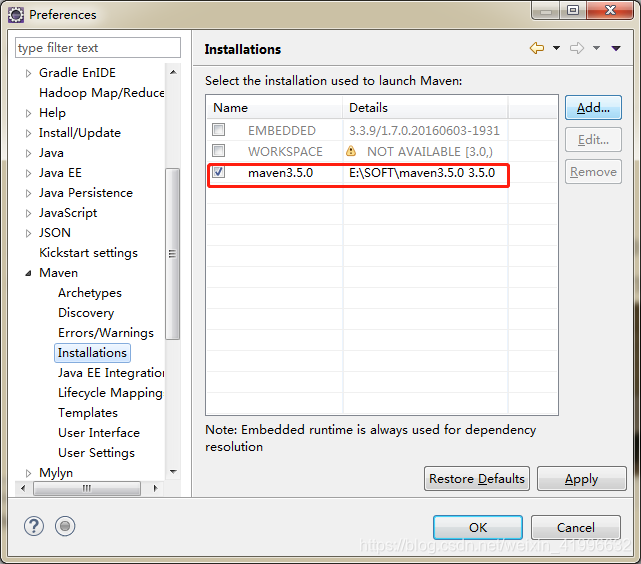Viewport: 641px width, 564px height.
Task: Click the tree vertical scrollbar thumb
Action: (x=173, y=254)
